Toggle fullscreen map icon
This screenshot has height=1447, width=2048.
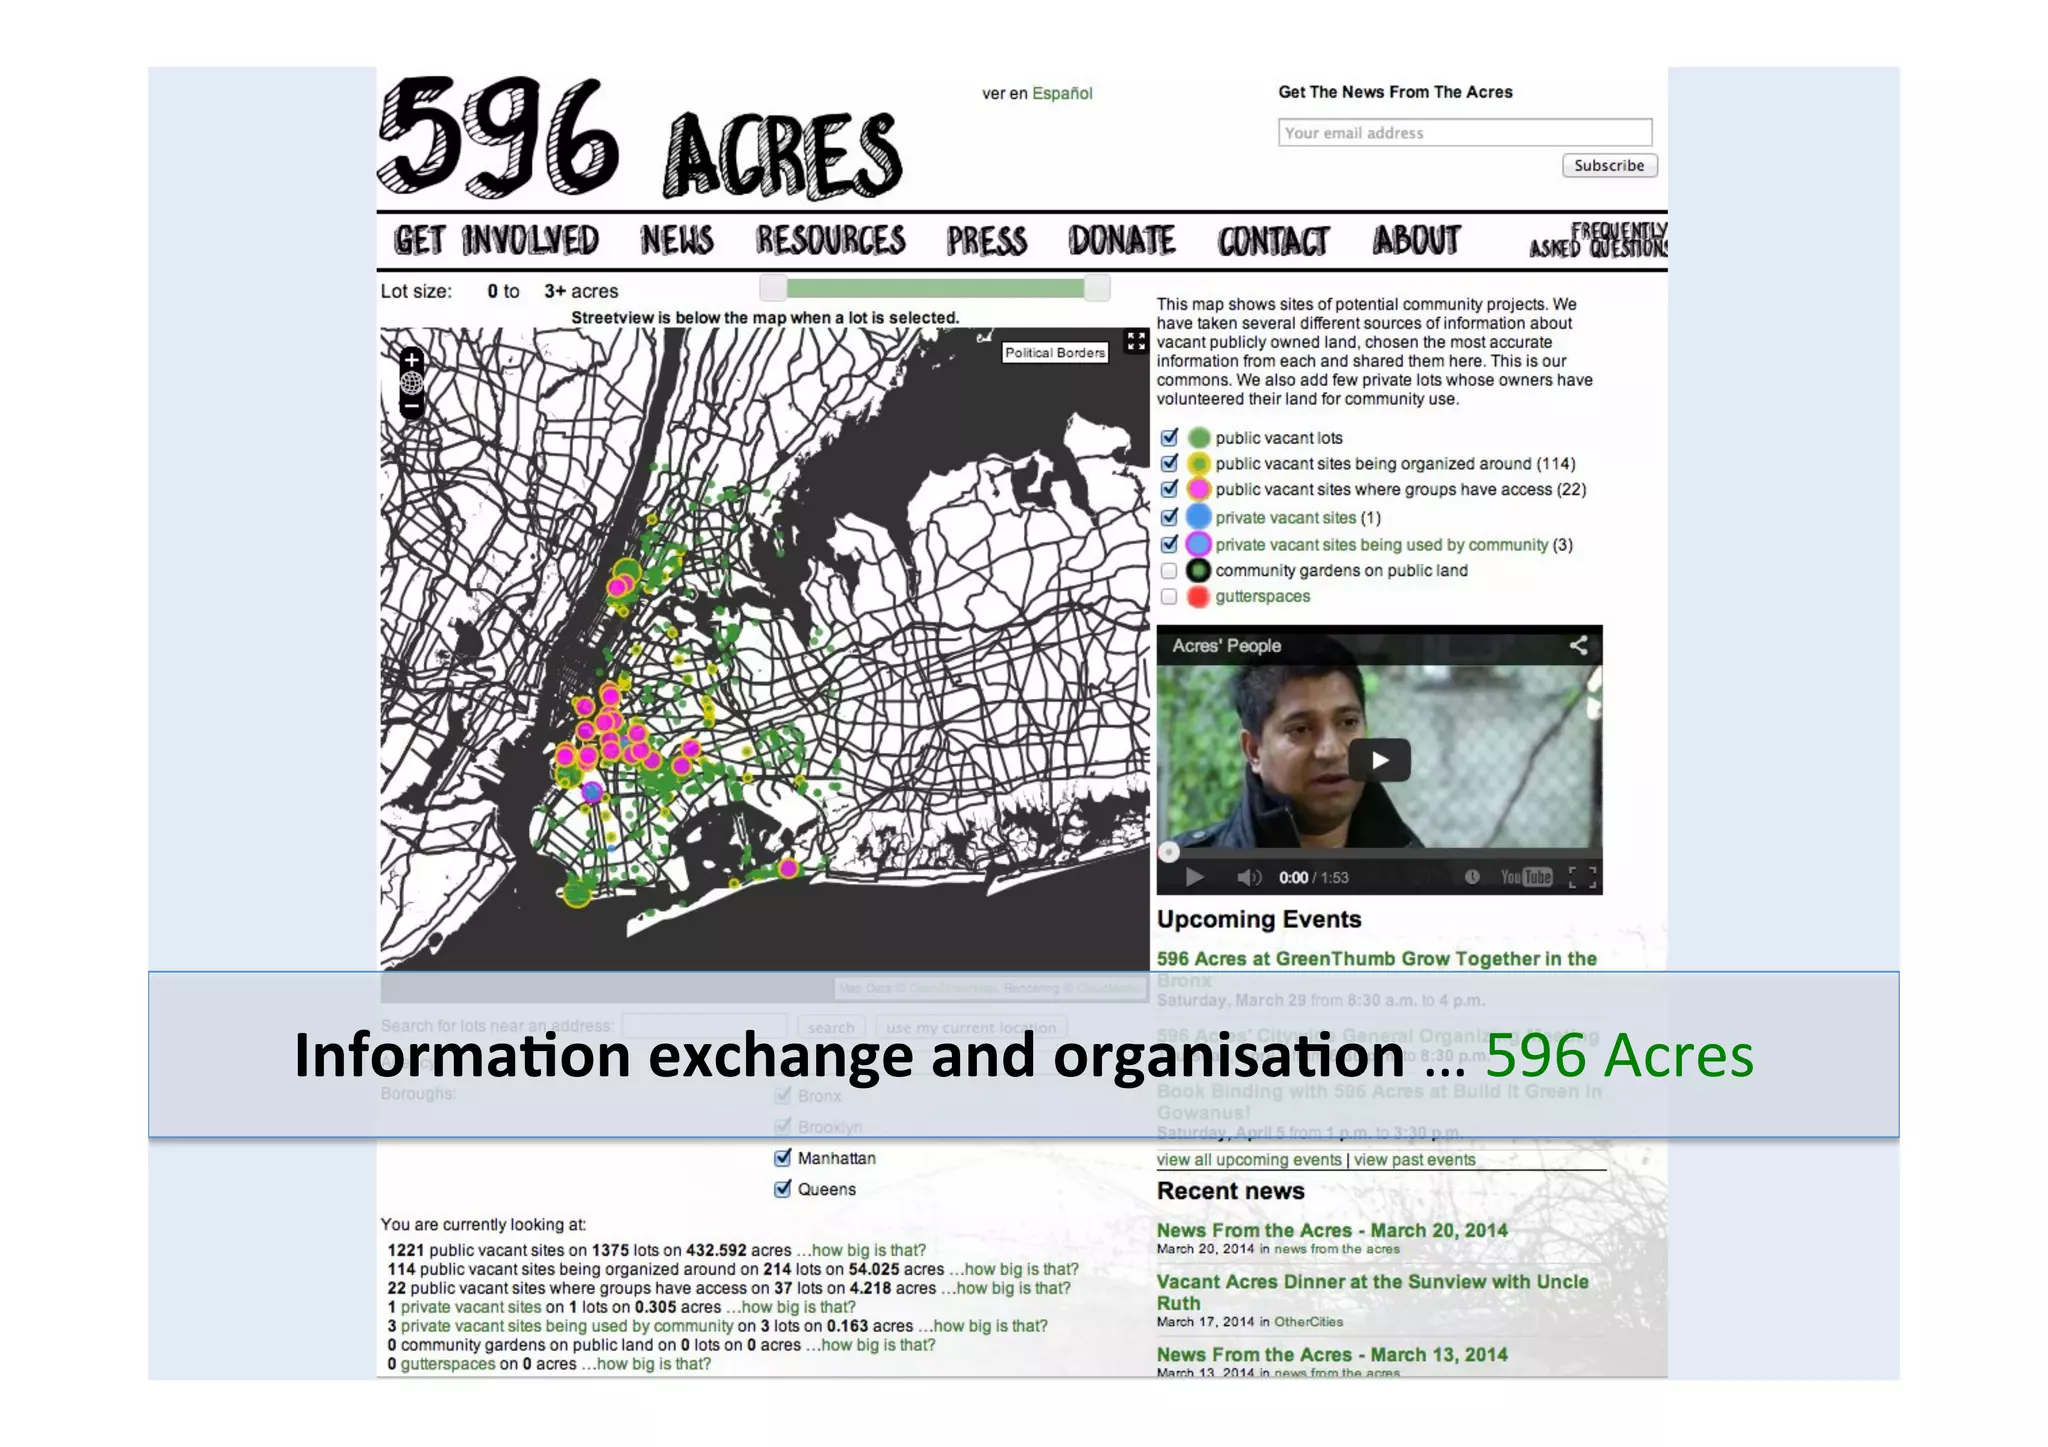pos(1135,341)
